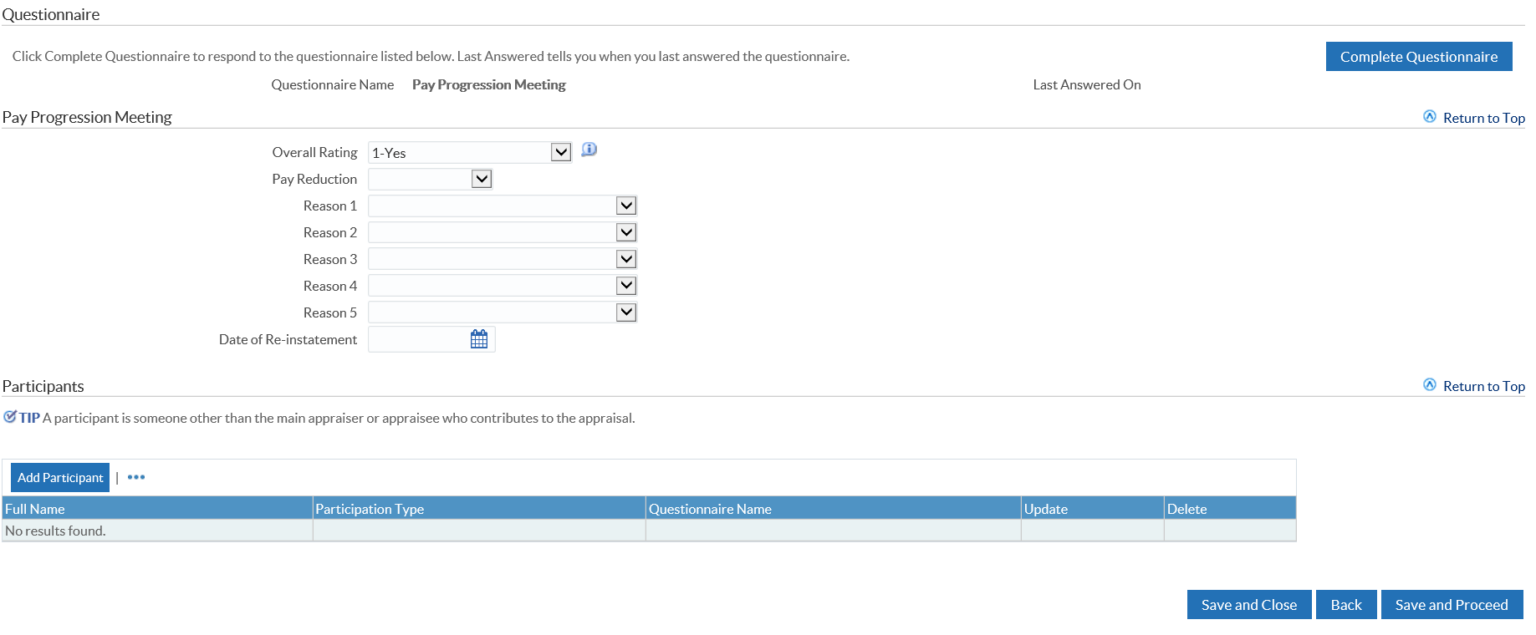Click Return to Top arrow icon in Participants section

pos(1429,385)
